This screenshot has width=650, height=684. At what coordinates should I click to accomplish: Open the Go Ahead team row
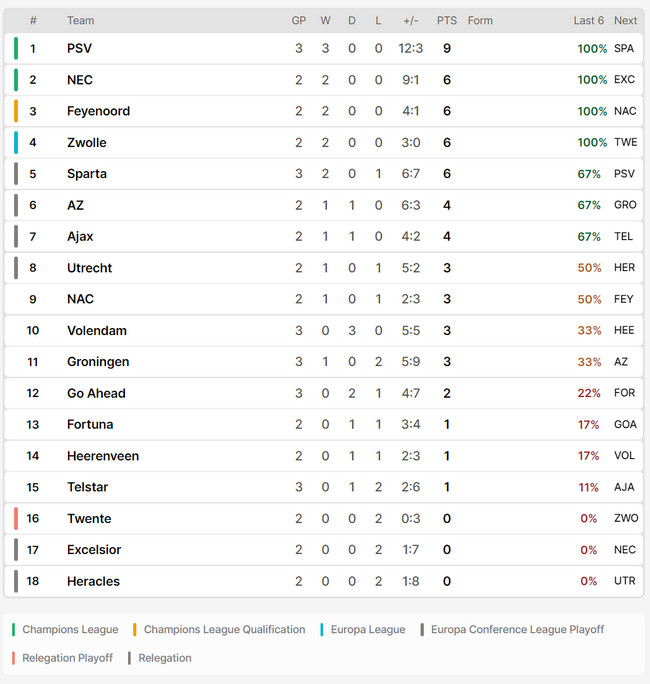click(x=324, y=393)
